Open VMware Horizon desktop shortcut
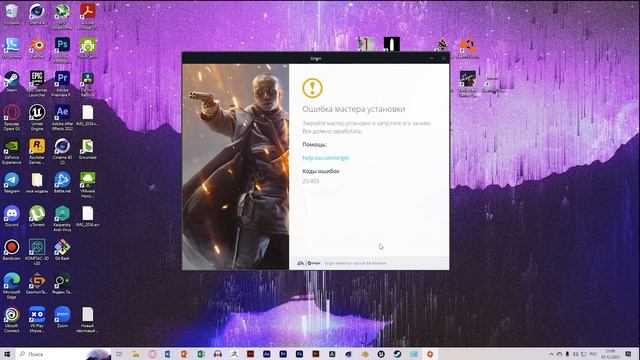This screenshot has width=640, height=360. [x=87, y=184]
